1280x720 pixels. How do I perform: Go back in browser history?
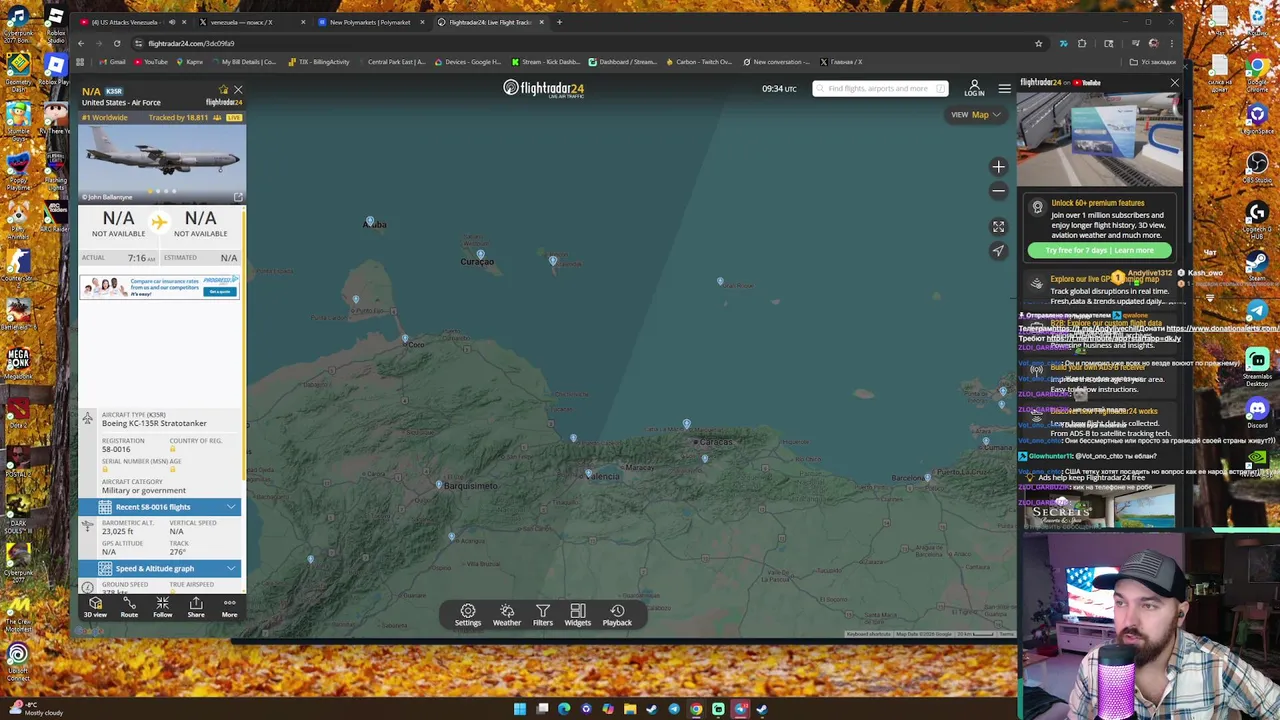(81, 43)
